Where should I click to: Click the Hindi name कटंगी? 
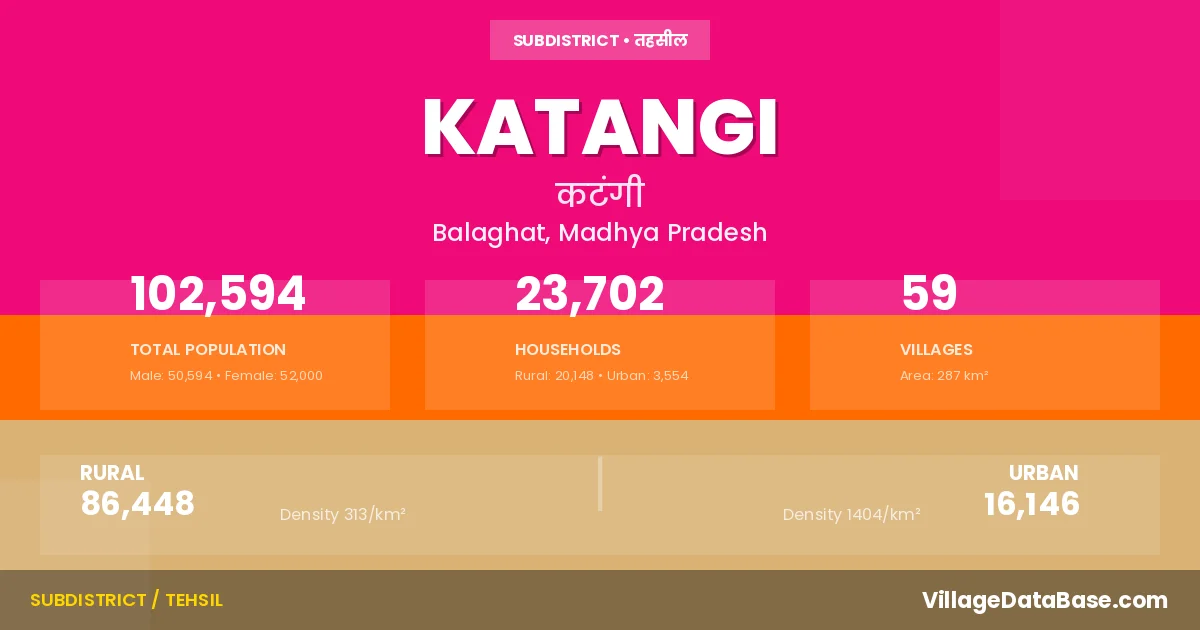(600, 194)
